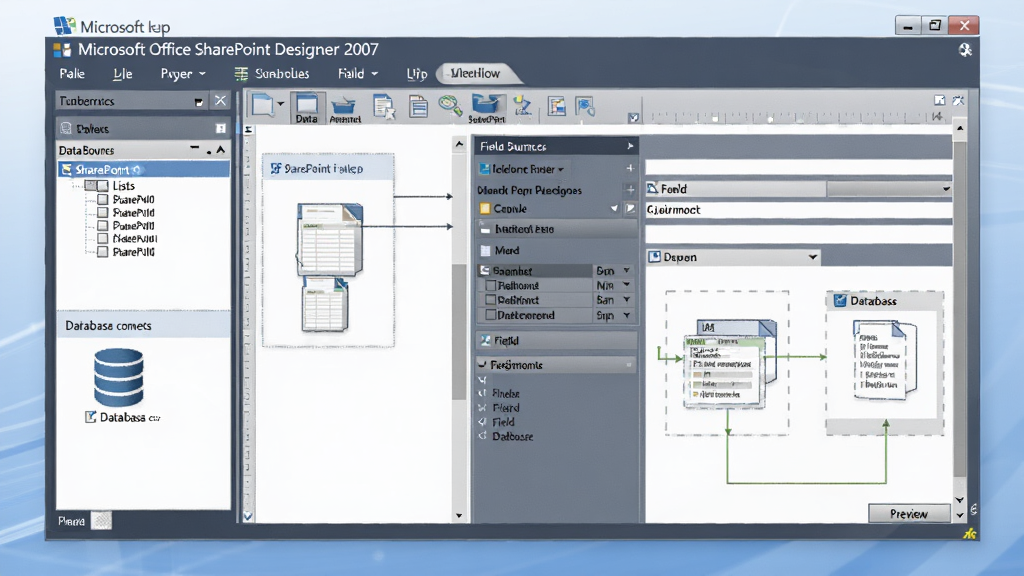Screen dimensions: 1024x576
Task: Toggle the Rethome checkbox
Action: (490, 285)
